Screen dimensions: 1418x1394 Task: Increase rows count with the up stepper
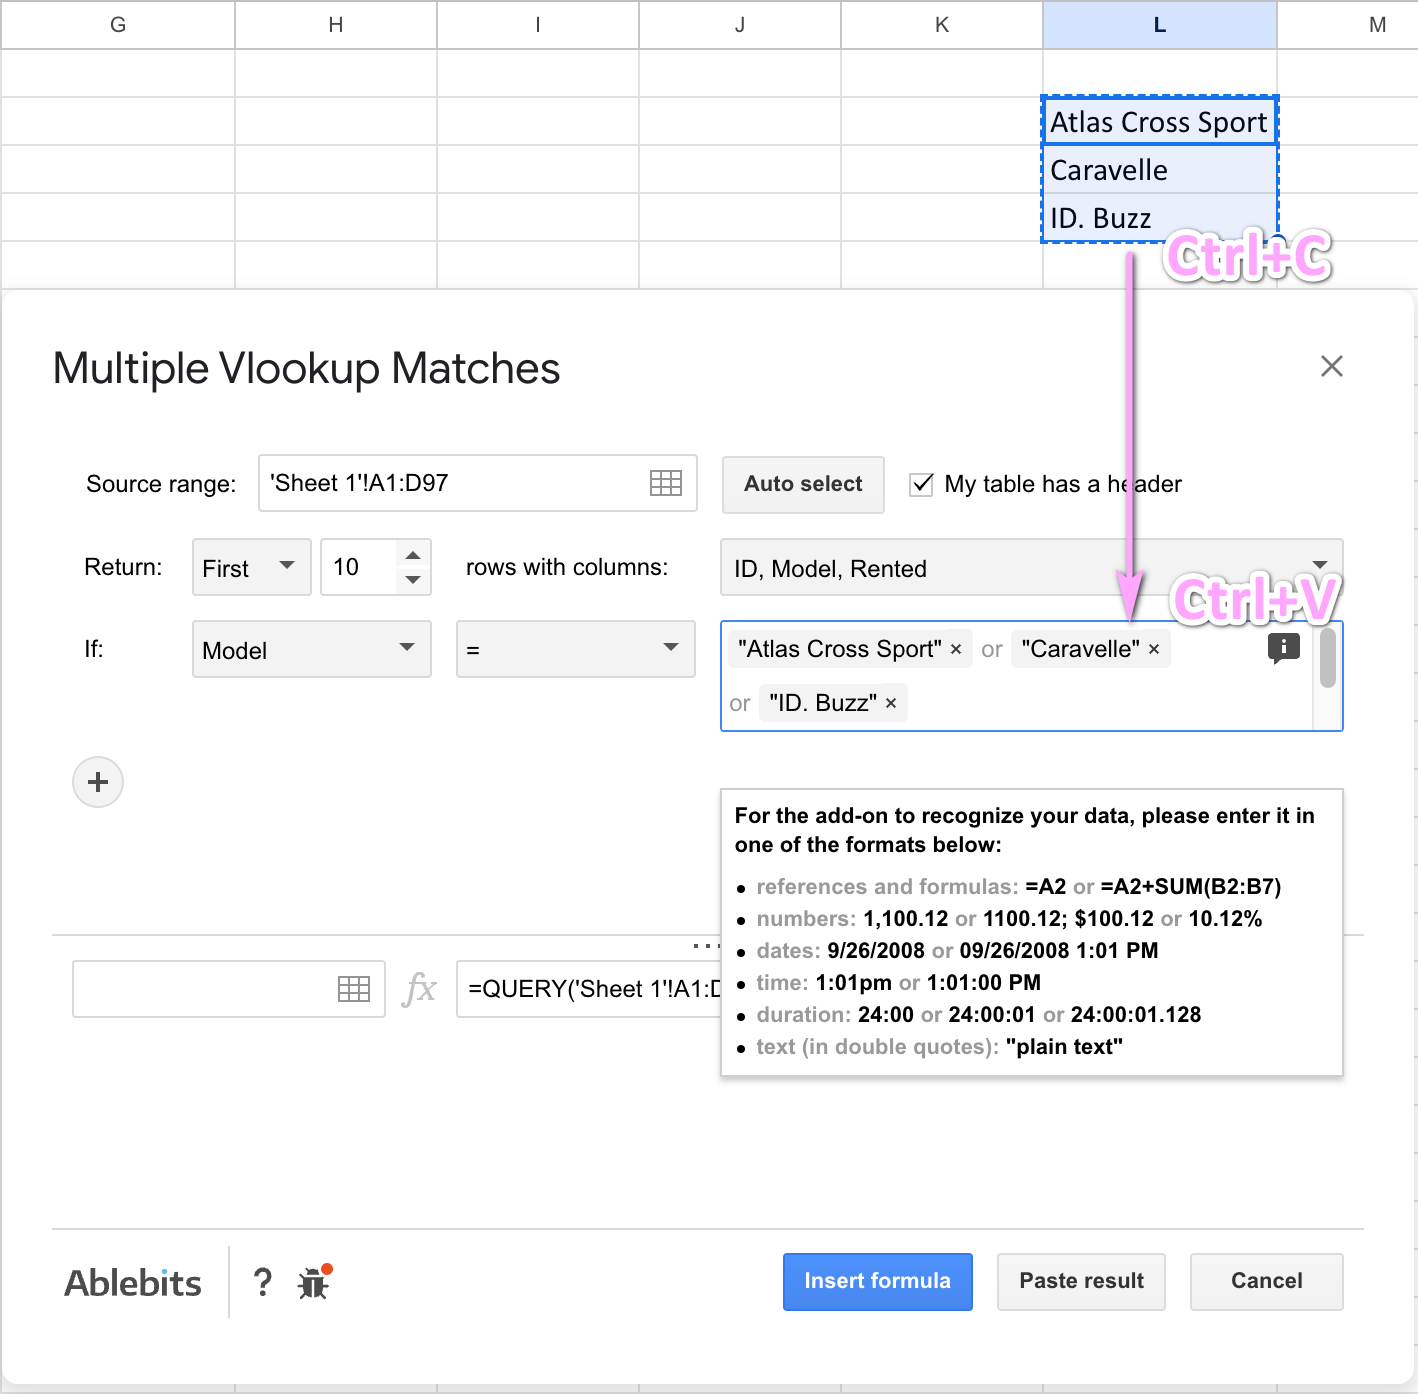[x=413, y=556]
